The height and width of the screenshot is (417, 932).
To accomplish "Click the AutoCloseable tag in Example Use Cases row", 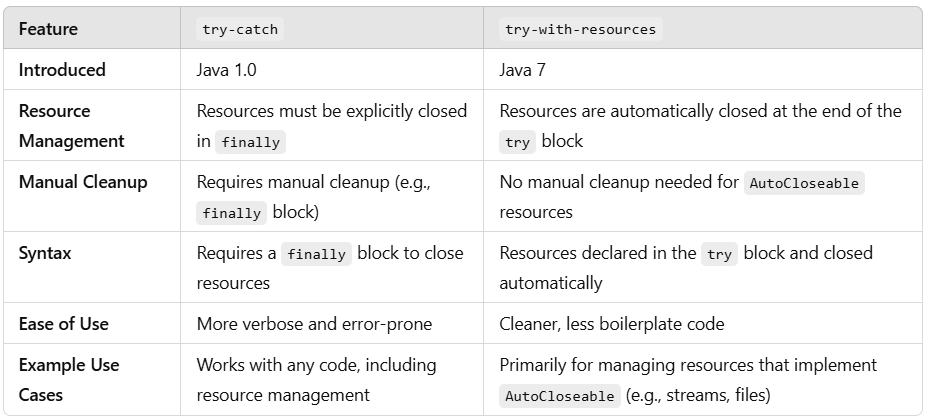I will tap(560, 396).
